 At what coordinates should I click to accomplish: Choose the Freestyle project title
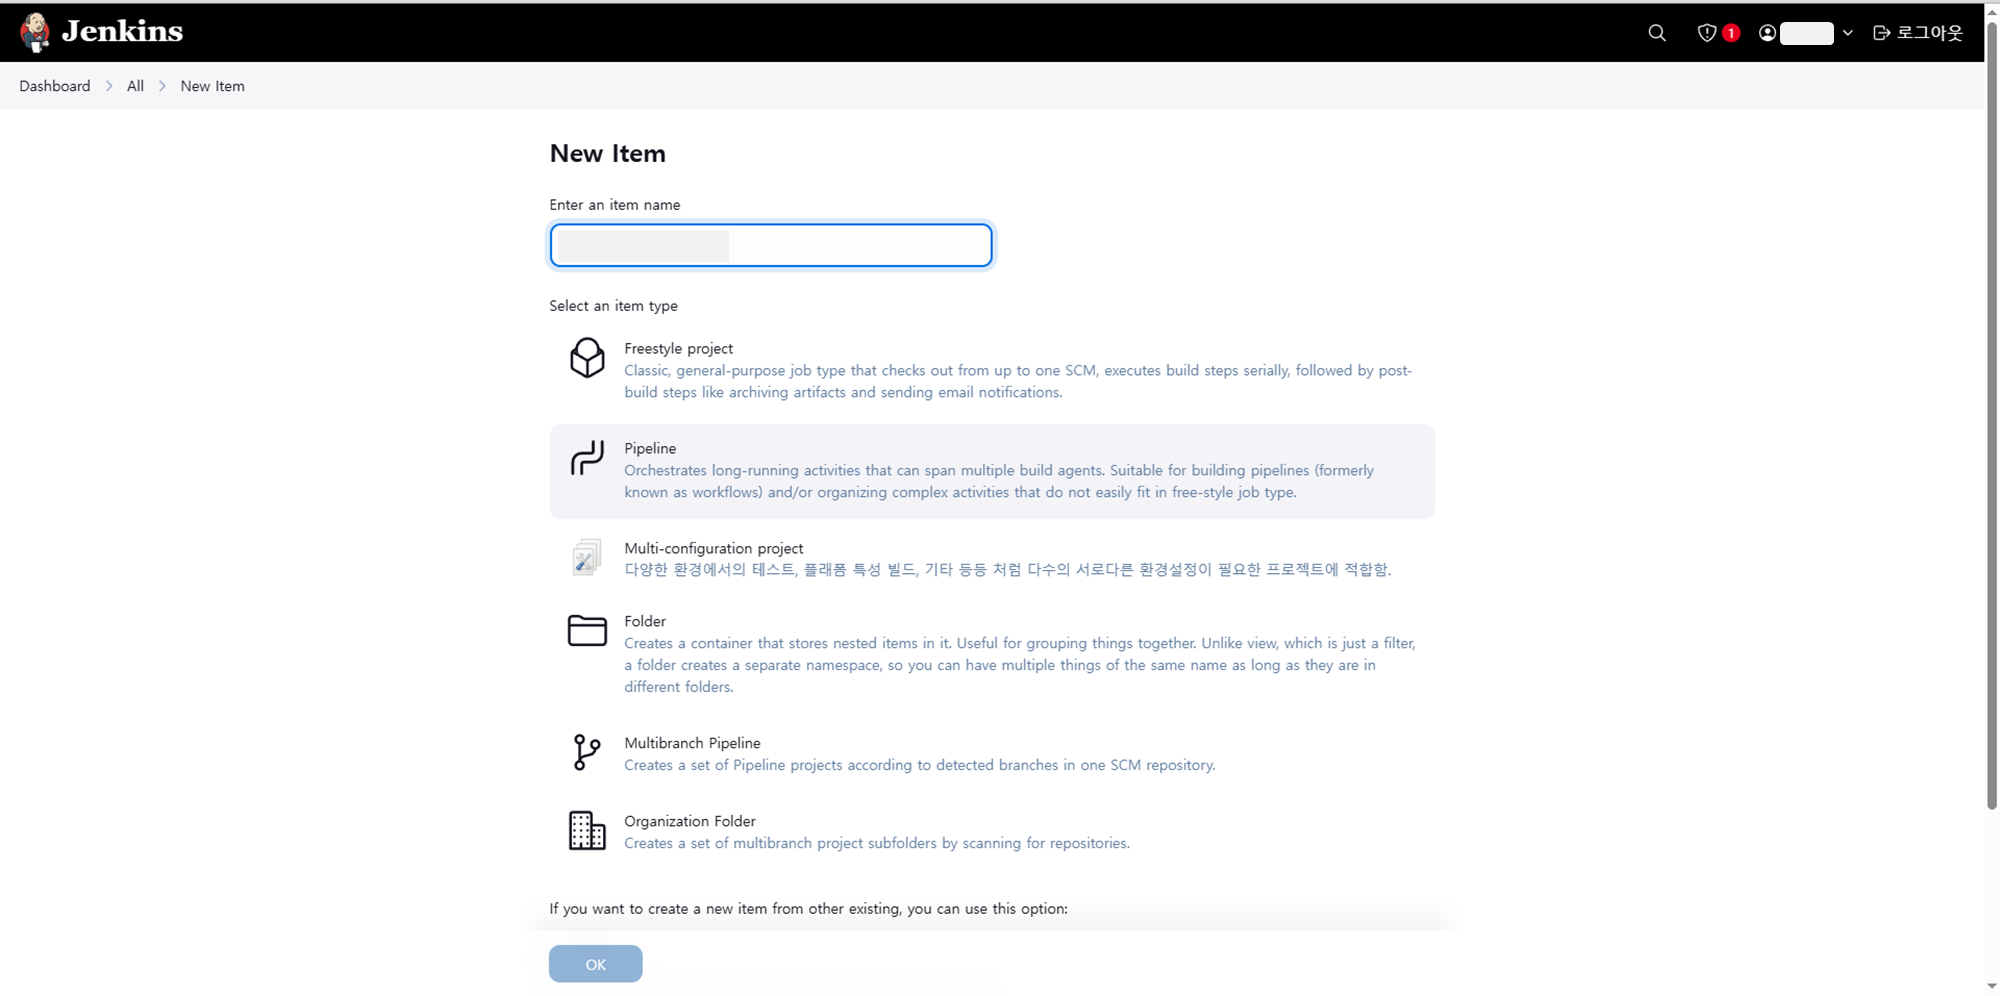click(x=678, y=348)
